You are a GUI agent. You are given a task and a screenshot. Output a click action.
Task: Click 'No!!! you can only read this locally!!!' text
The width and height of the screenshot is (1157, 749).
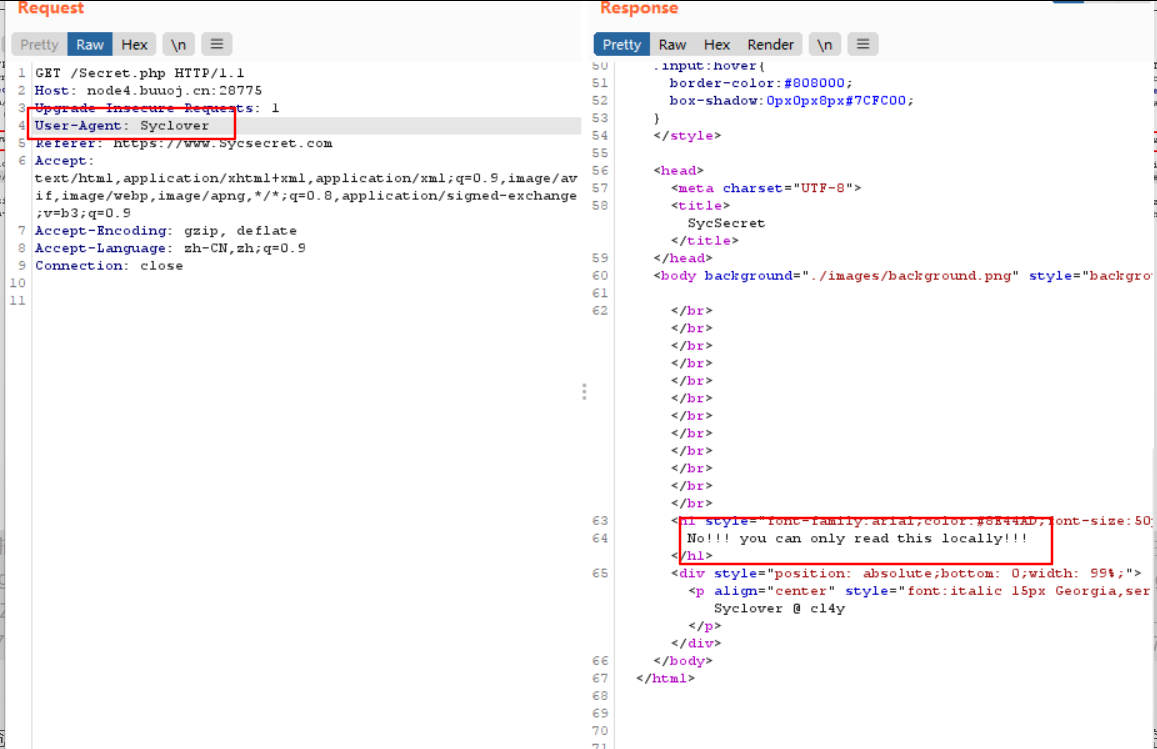pos(857,539)
